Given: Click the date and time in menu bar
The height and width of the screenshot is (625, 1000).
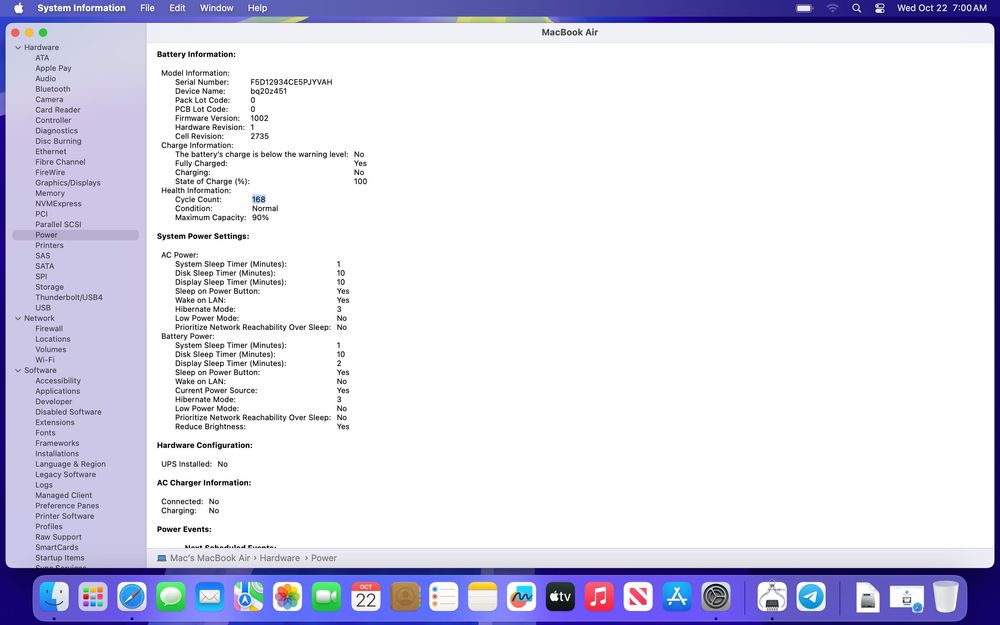Looking at the screenshot, I should click(941, 8).
